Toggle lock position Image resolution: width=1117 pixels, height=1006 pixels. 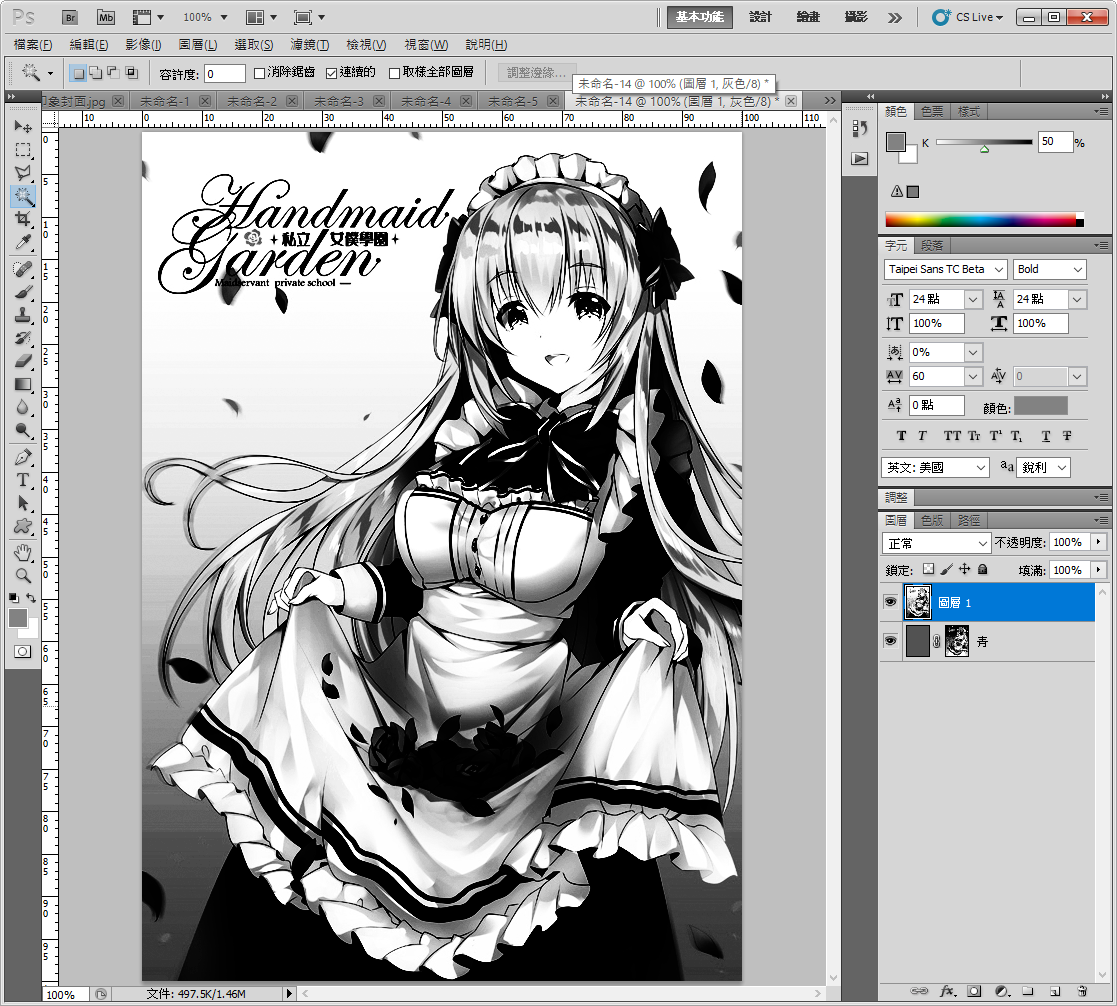(x=965, y=569)
